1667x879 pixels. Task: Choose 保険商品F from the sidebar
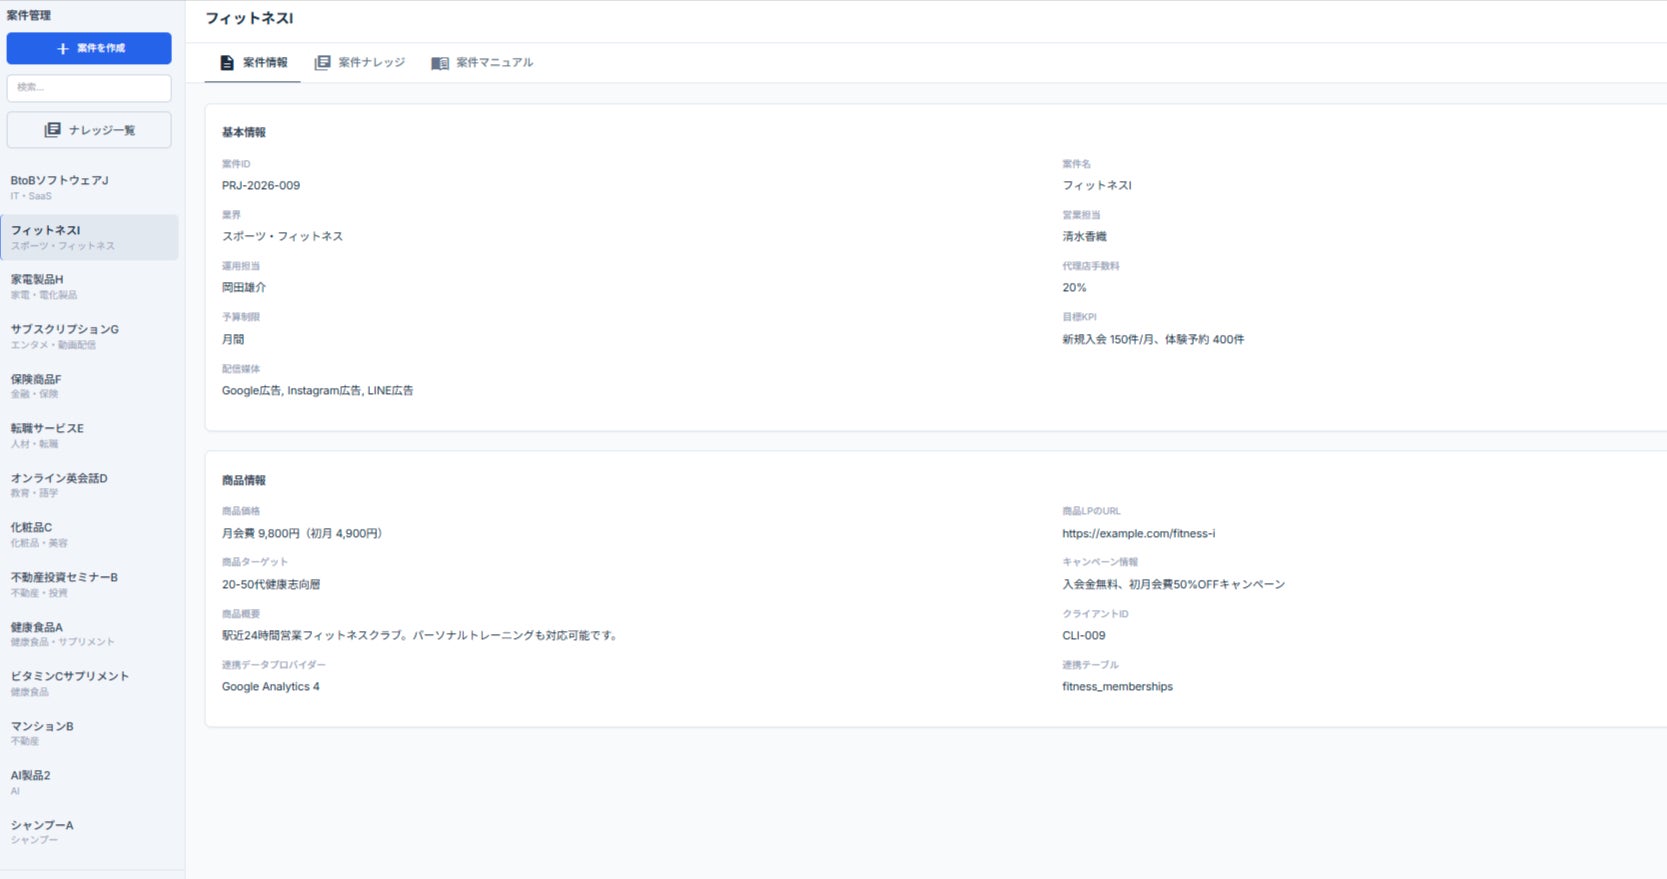tap(90, 386)
